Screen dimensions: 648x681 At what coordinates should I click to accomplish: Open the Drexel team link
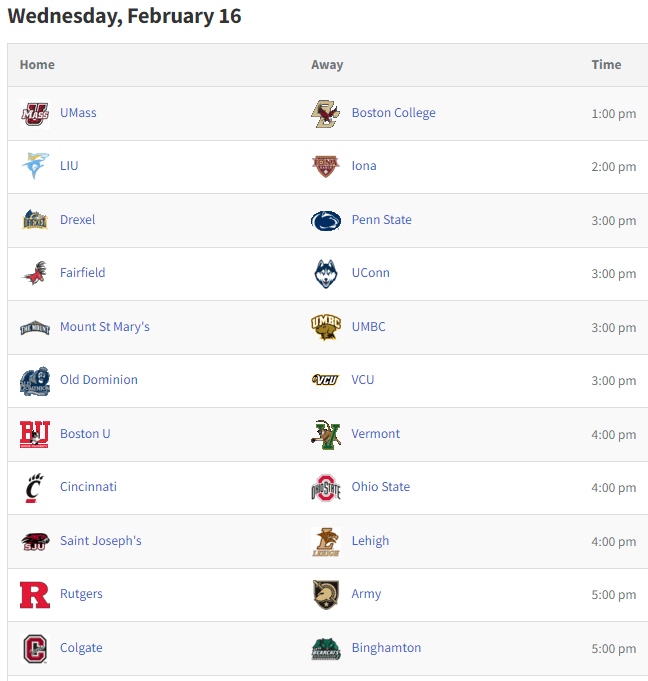point(77,219)
